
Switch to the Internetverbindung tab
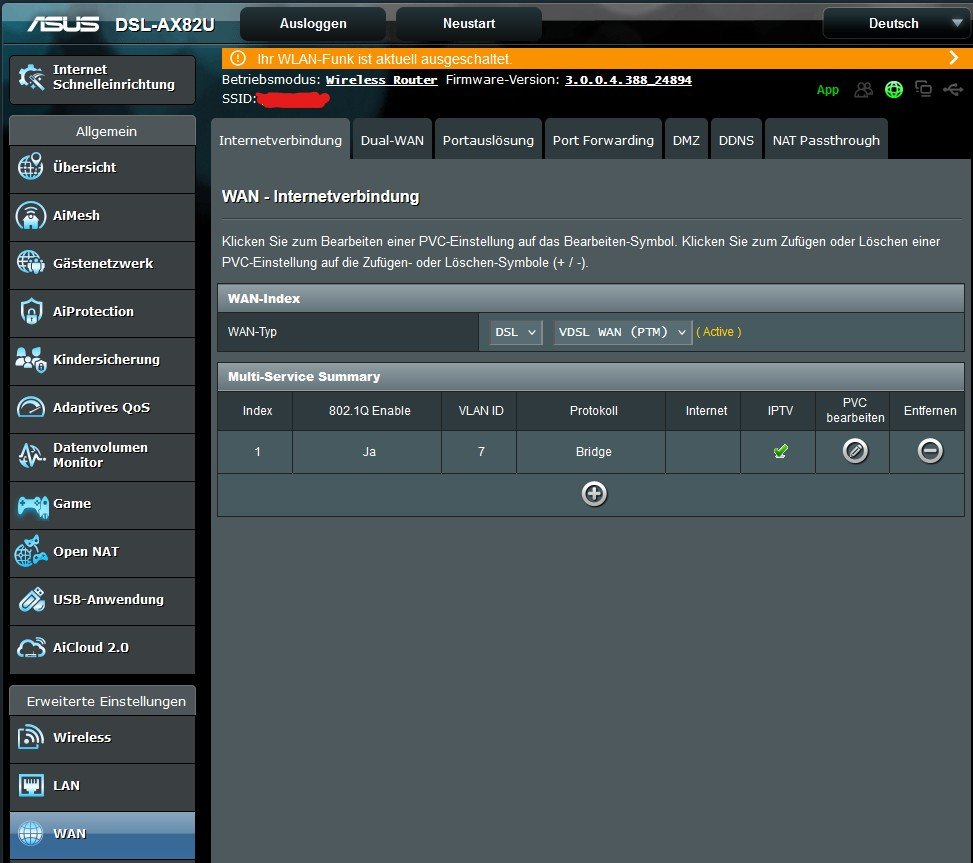(x=280, y=140)
